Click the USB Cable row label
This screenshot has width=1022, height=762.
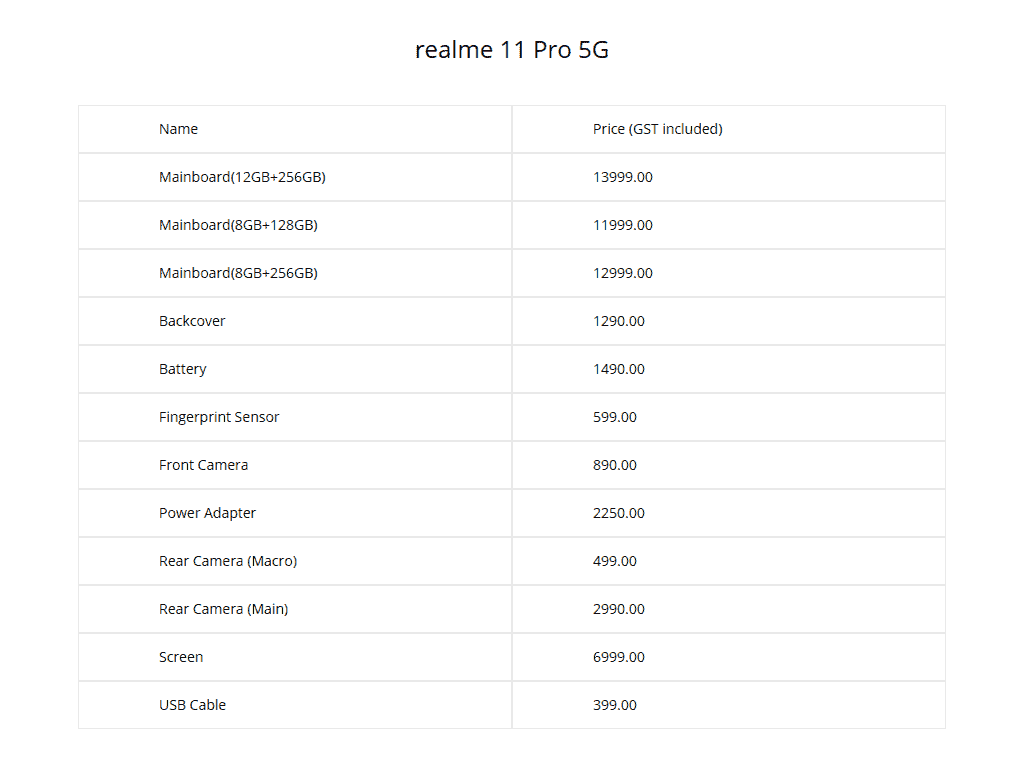pos(192,705)
